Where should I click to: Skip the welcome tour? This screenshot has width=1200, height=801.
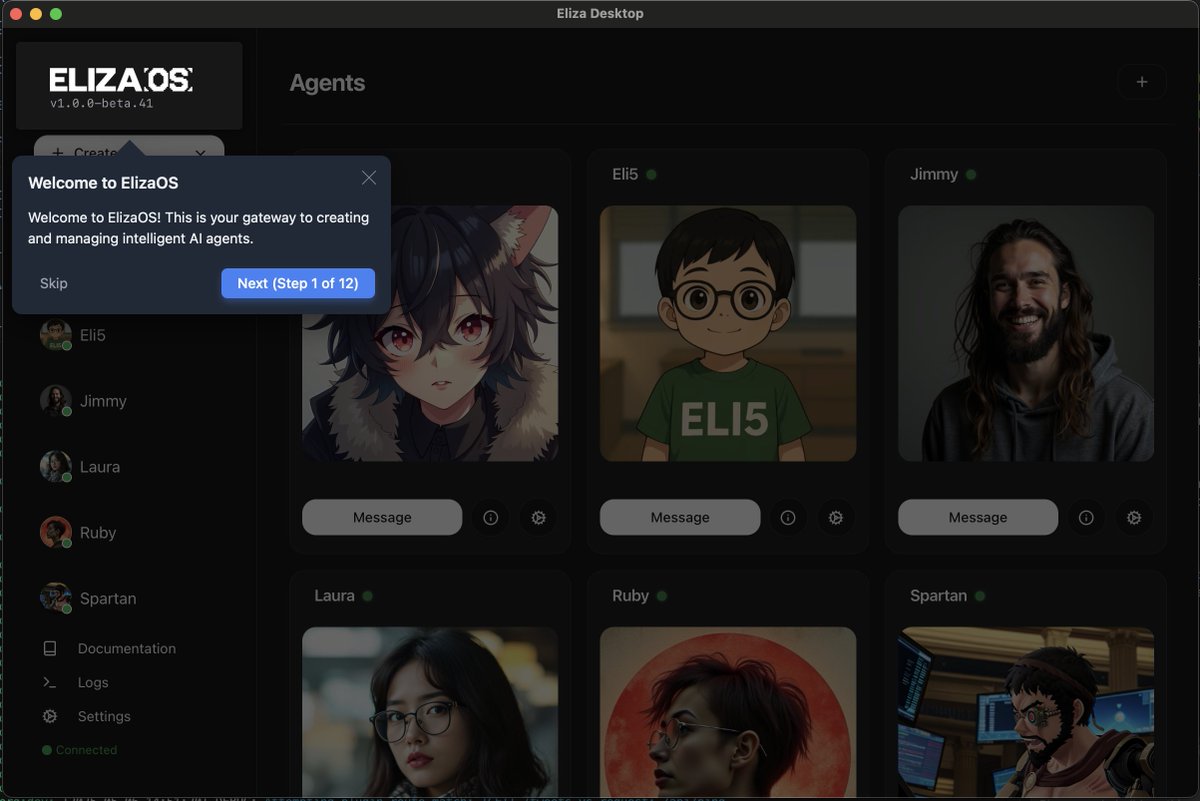(54, 283)
